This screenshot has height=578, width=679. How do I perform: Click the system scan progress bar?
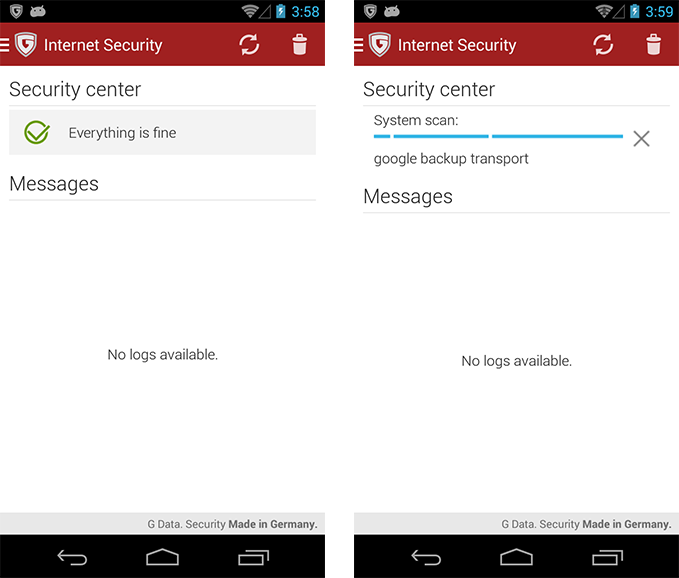tap(498, 136)
